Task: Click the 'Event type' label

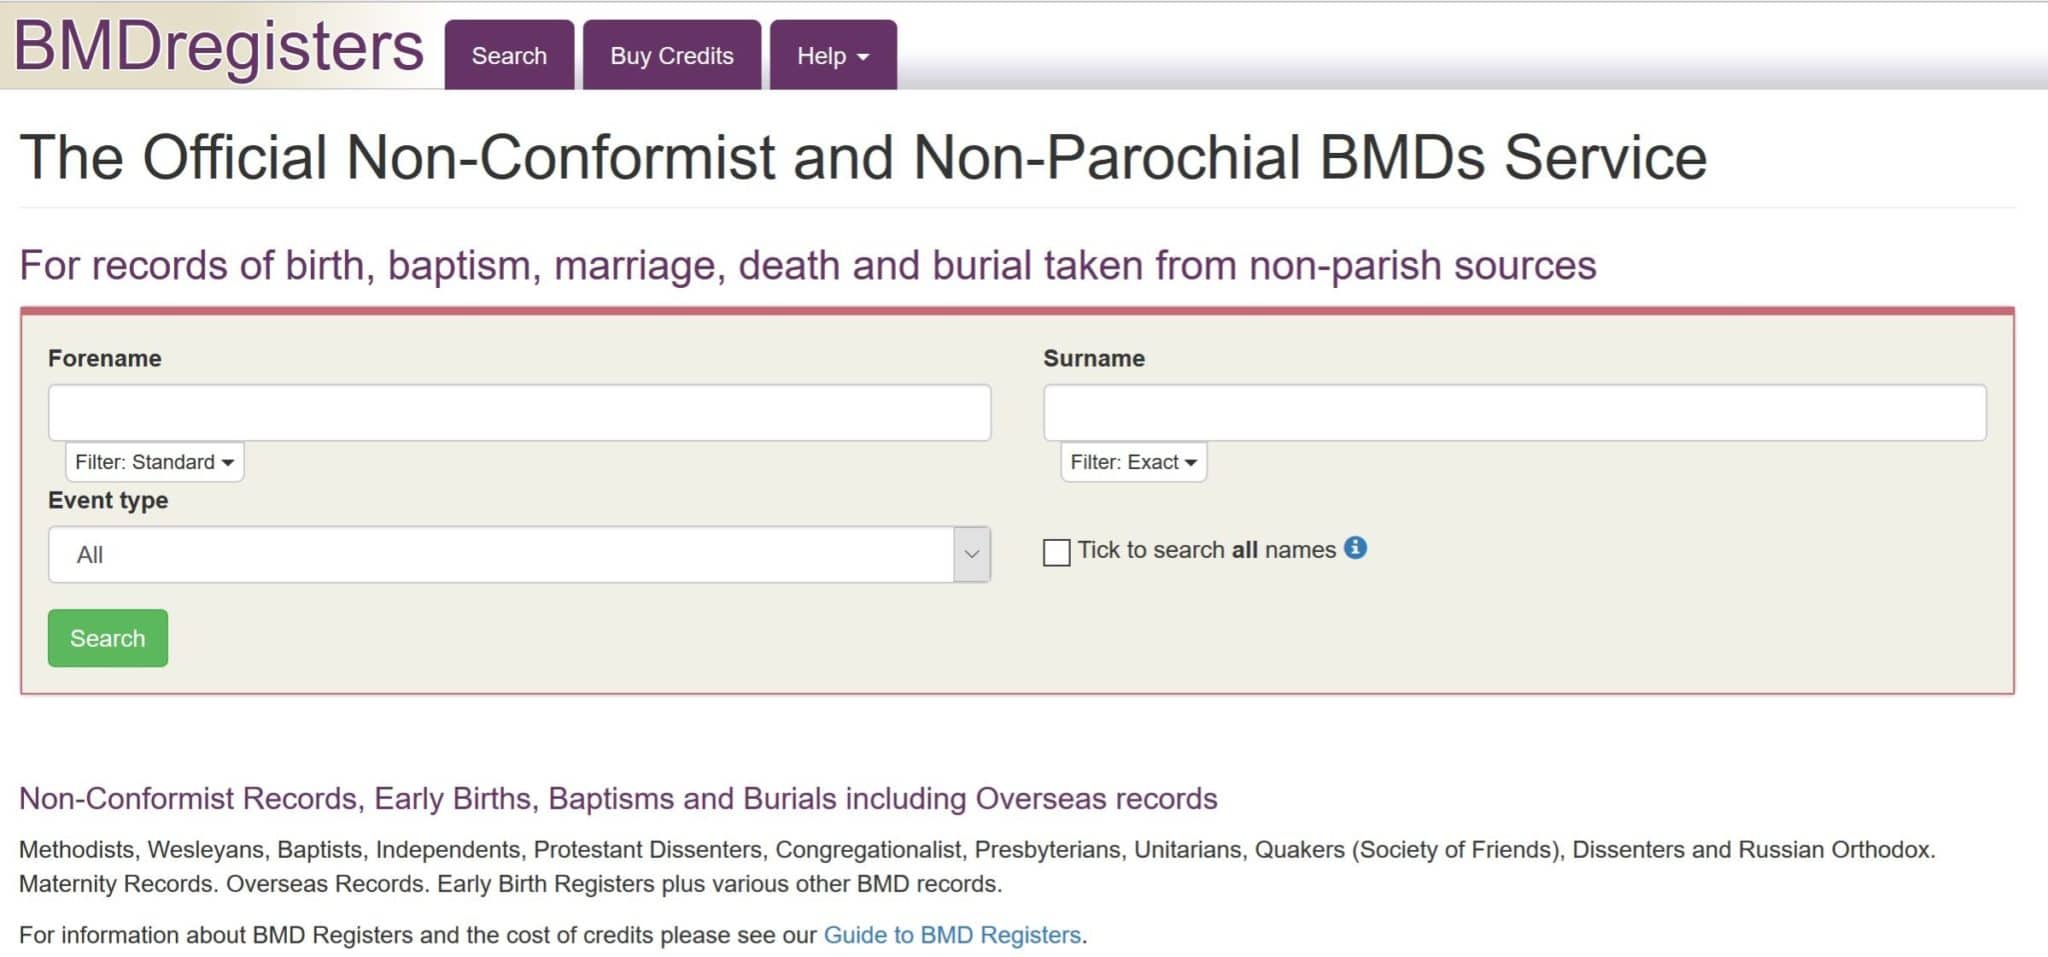Action: [108, 500]
